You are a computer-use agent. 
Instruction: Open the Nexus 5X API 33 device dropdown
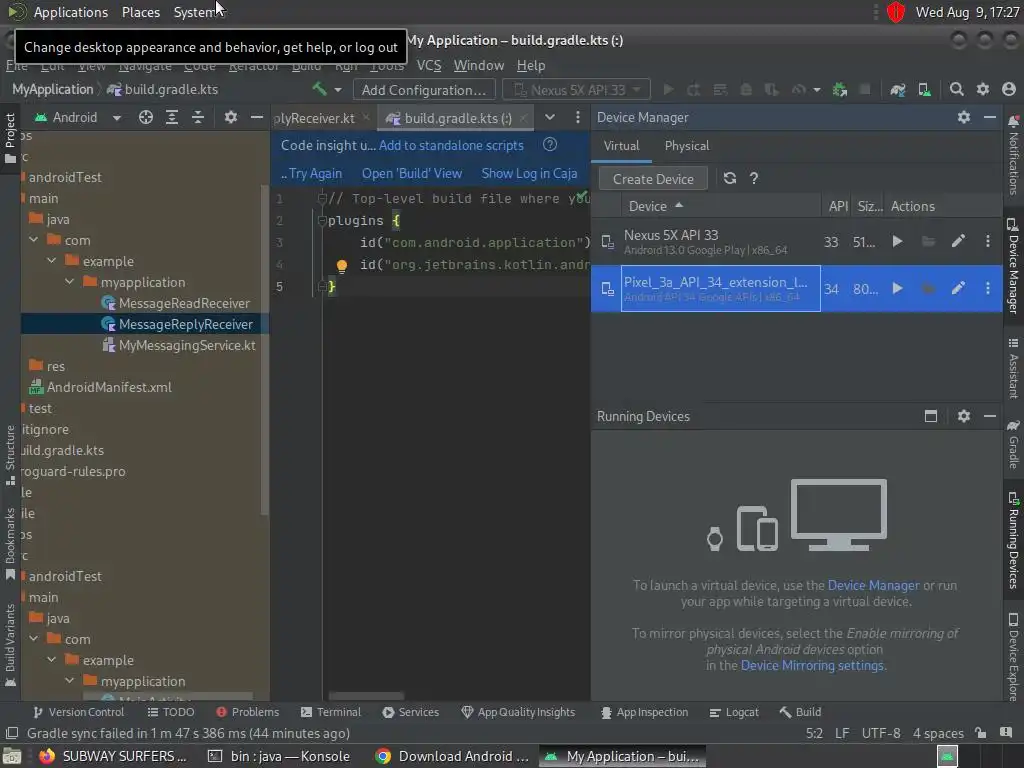(x=577, y=89)
